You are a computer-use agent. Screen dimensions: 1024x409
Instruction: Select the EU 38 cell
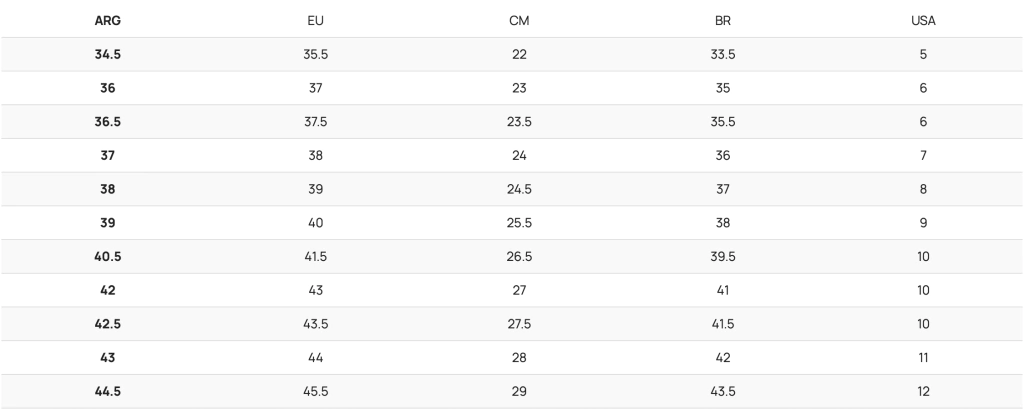315,155
